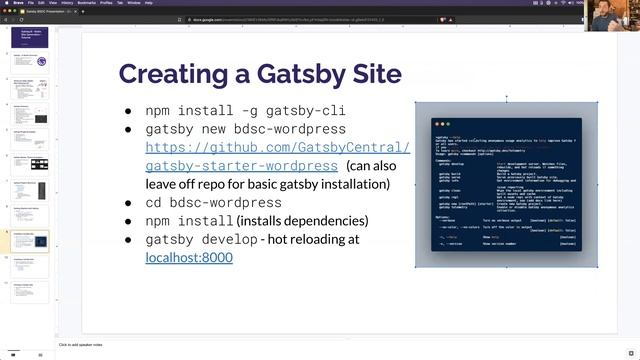Select the fifth slide thumbnail
This screenshot has width=640, height=360.
(x=30, y=139)
